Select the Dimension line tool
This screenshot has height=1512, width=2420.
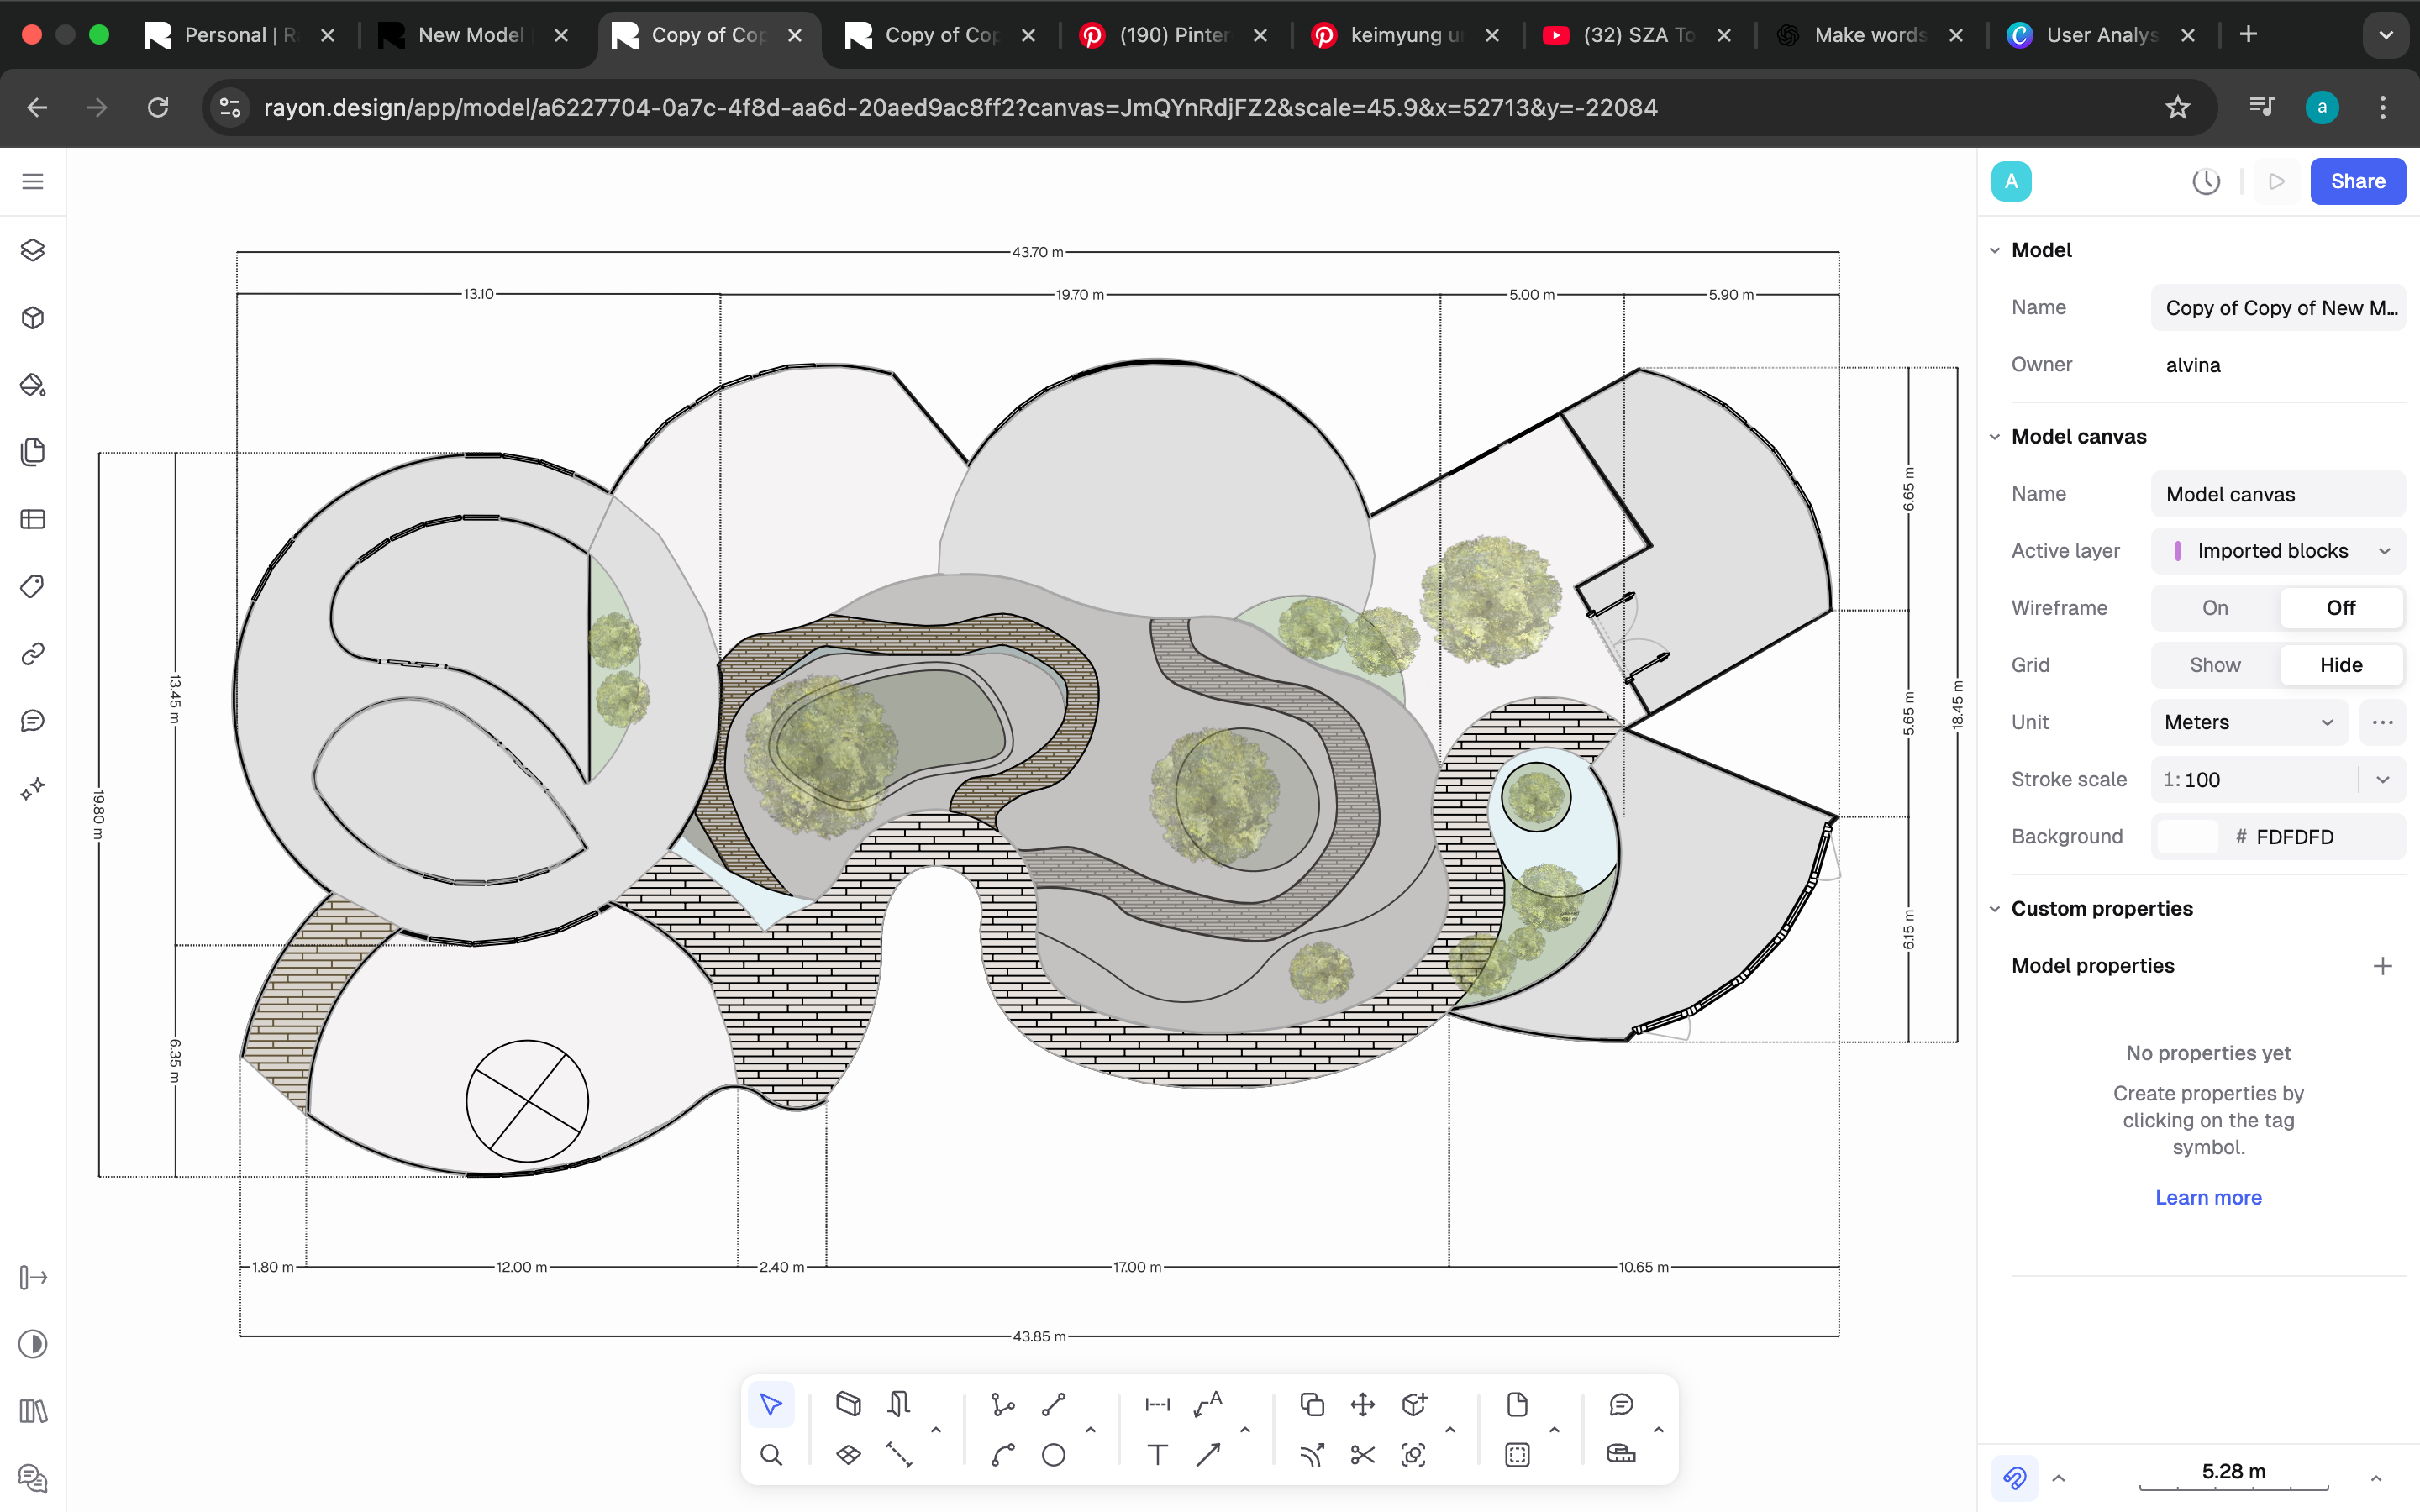[x=1157, y=1404]
